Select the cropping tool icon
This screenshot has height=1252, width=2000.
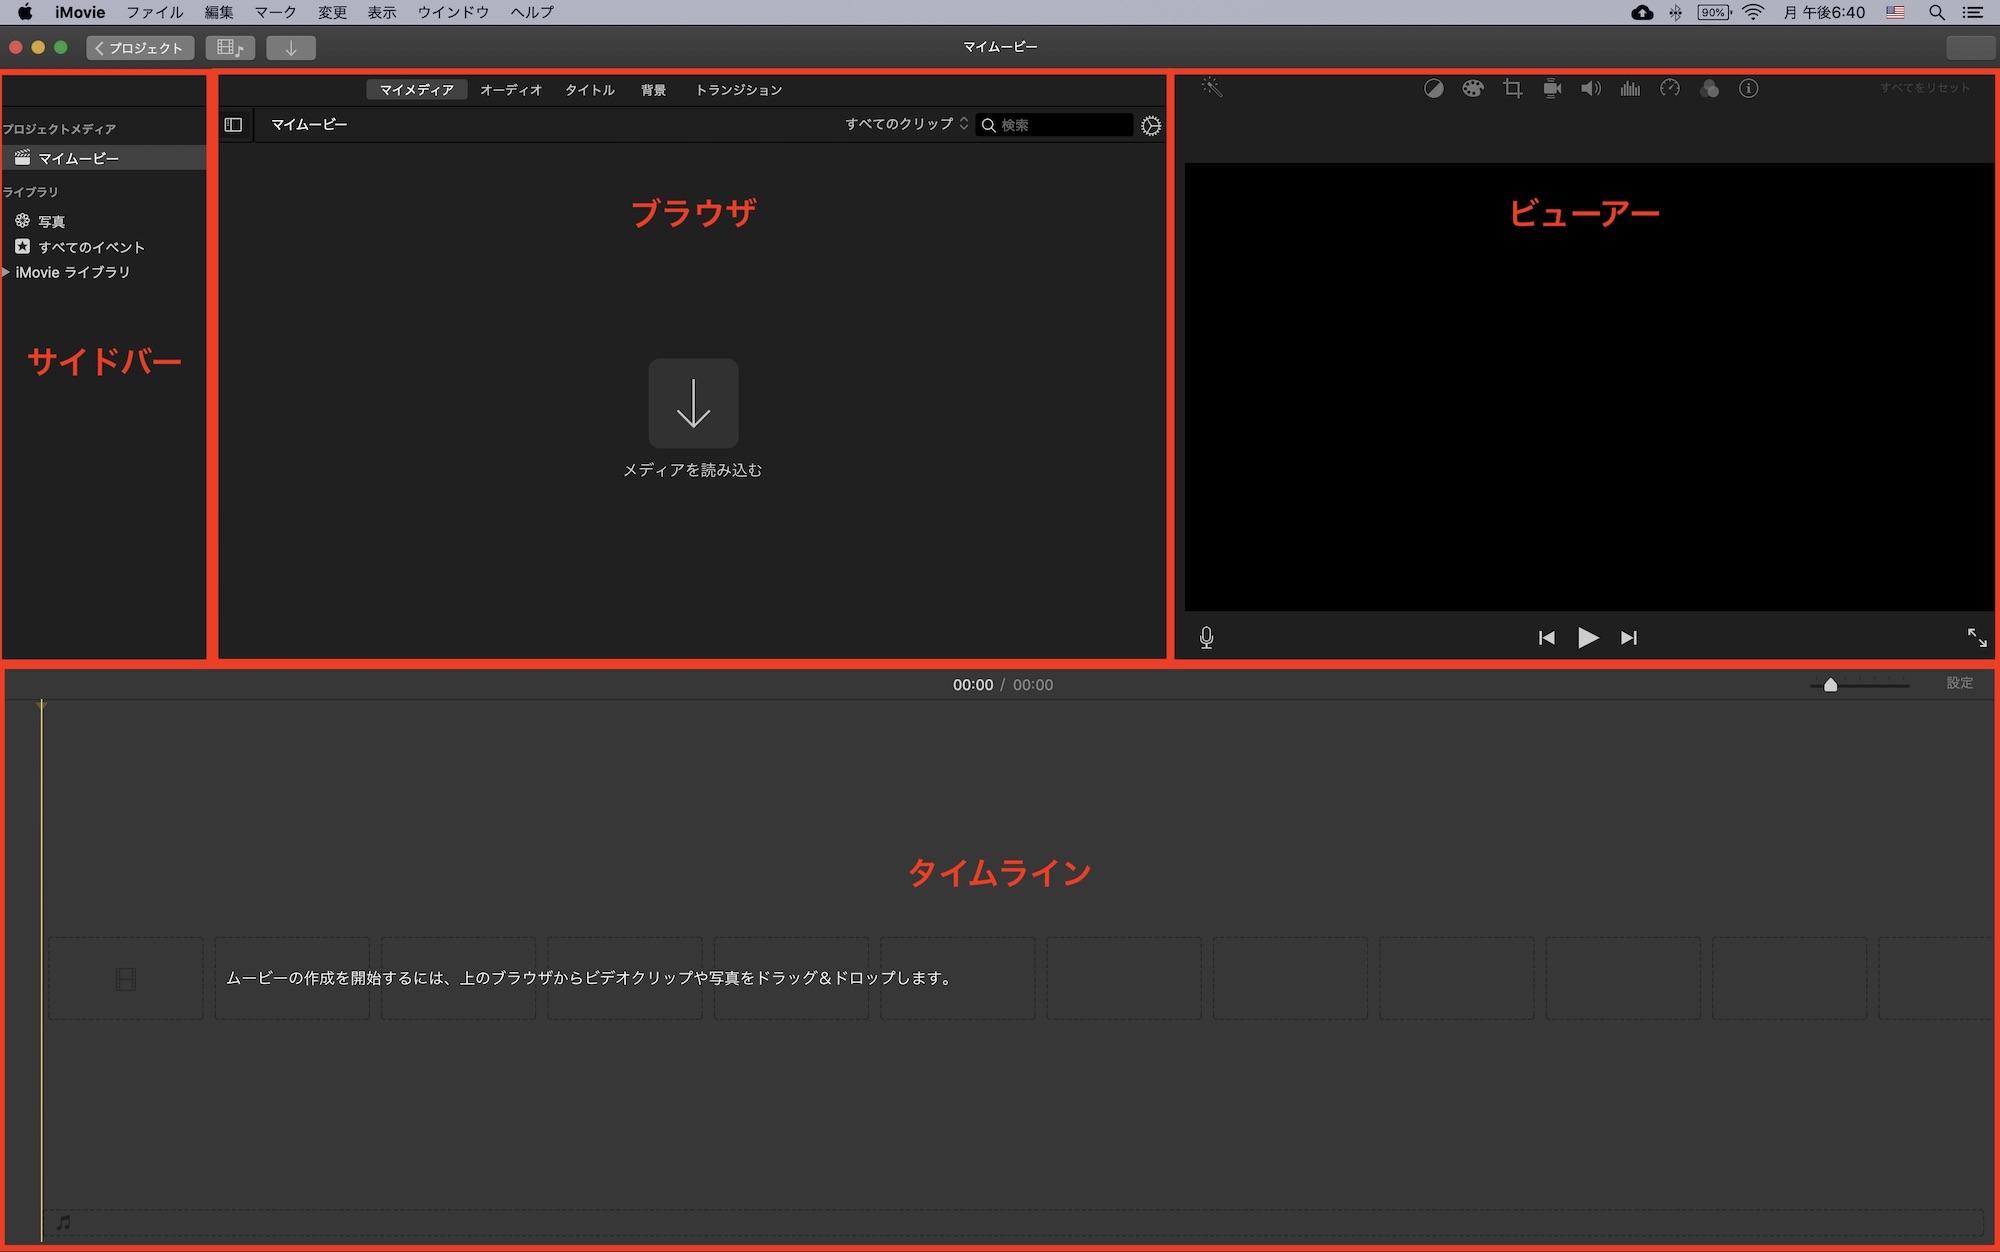[x=1513, y=89]
